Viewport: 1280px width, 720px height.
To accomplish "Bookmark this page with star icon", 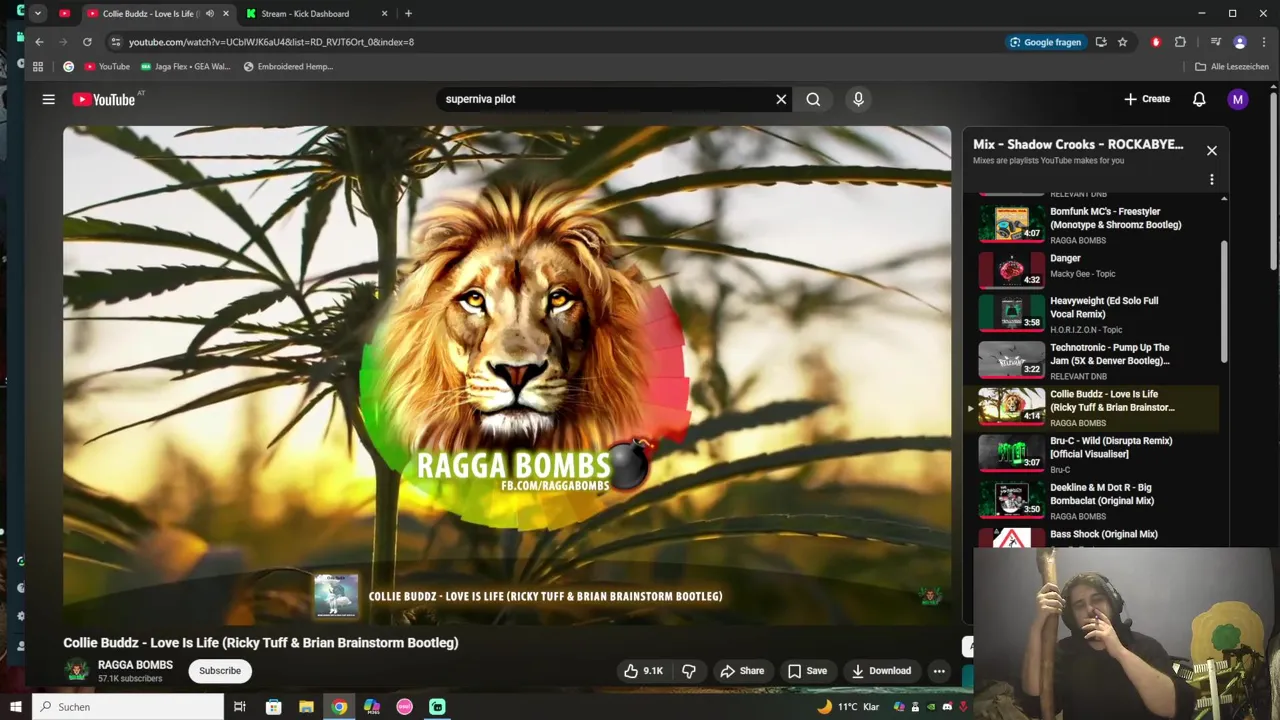I will click(1122, 42).
